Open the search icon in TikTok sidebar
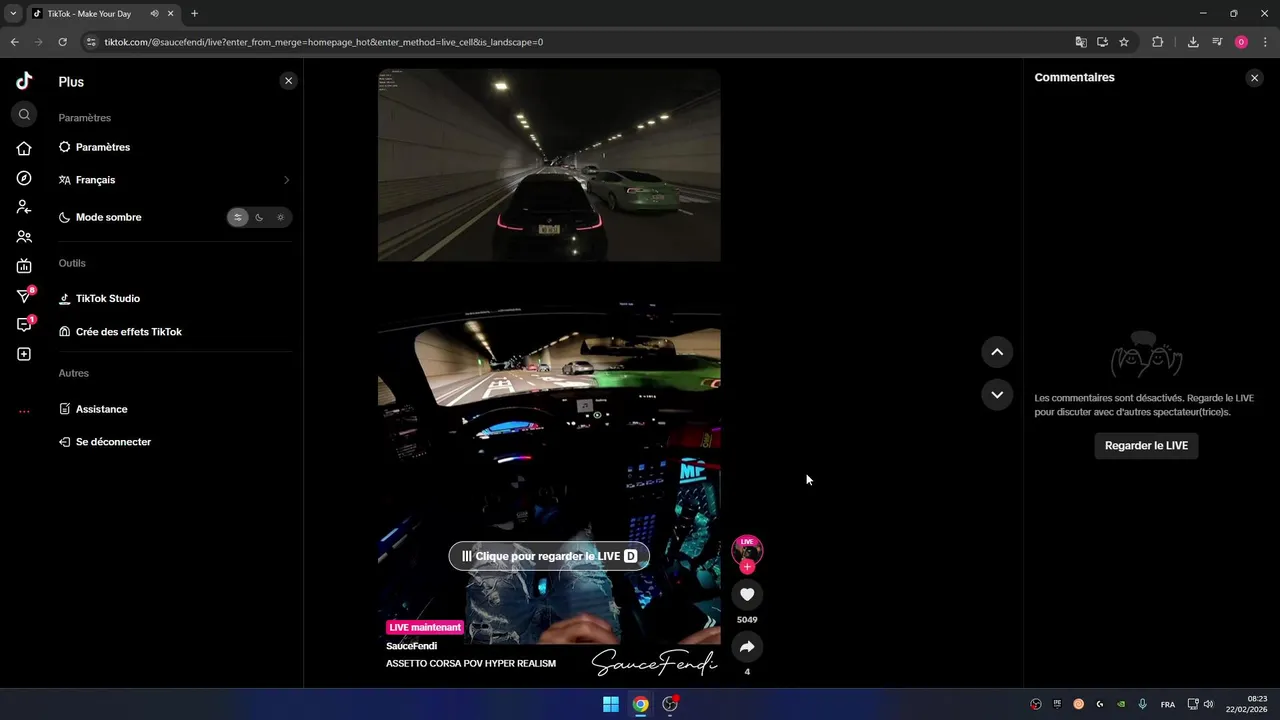 [x=24, y=114]
